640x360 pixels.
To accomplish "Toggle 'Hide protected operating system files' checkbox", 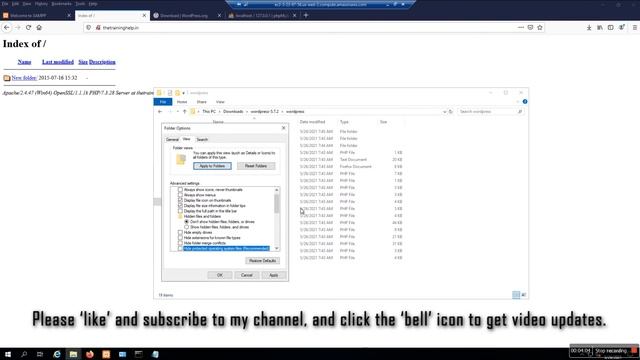I will coord(180,248).
